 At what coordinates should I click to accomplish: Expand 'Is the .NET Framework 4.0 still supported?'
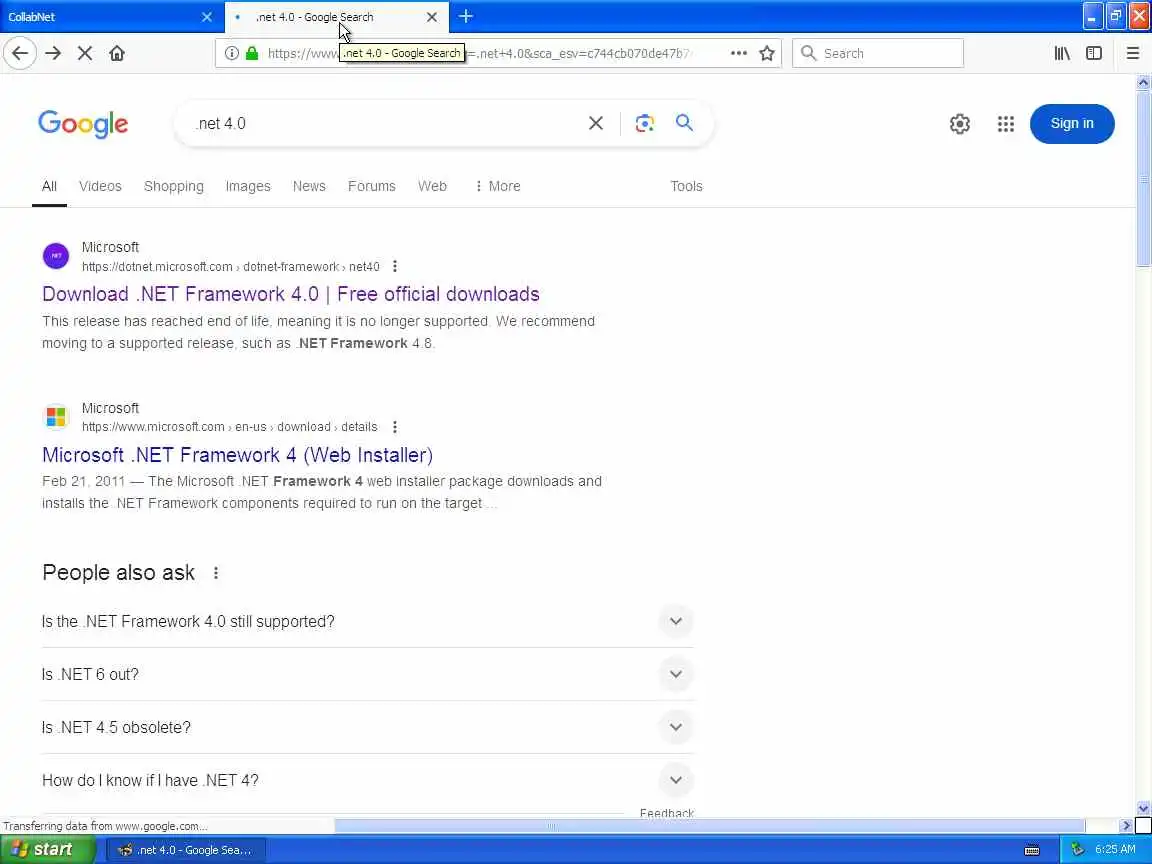[x=367, y=622]
